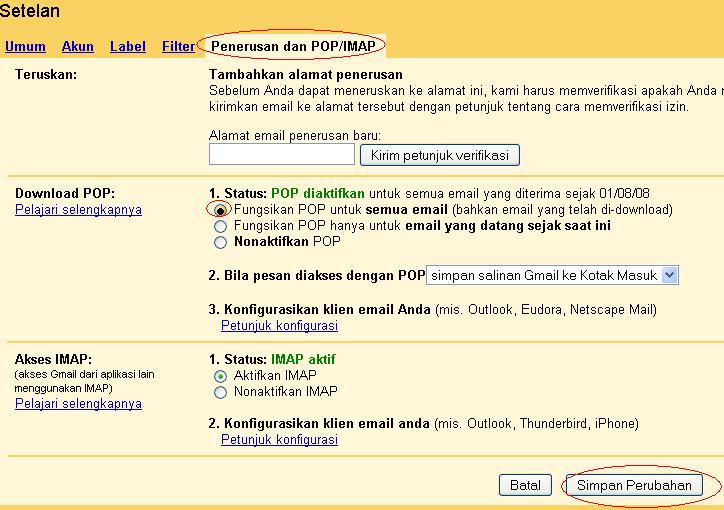Switch to the Akun tab
724x510 pixels.
pos(78,46)
